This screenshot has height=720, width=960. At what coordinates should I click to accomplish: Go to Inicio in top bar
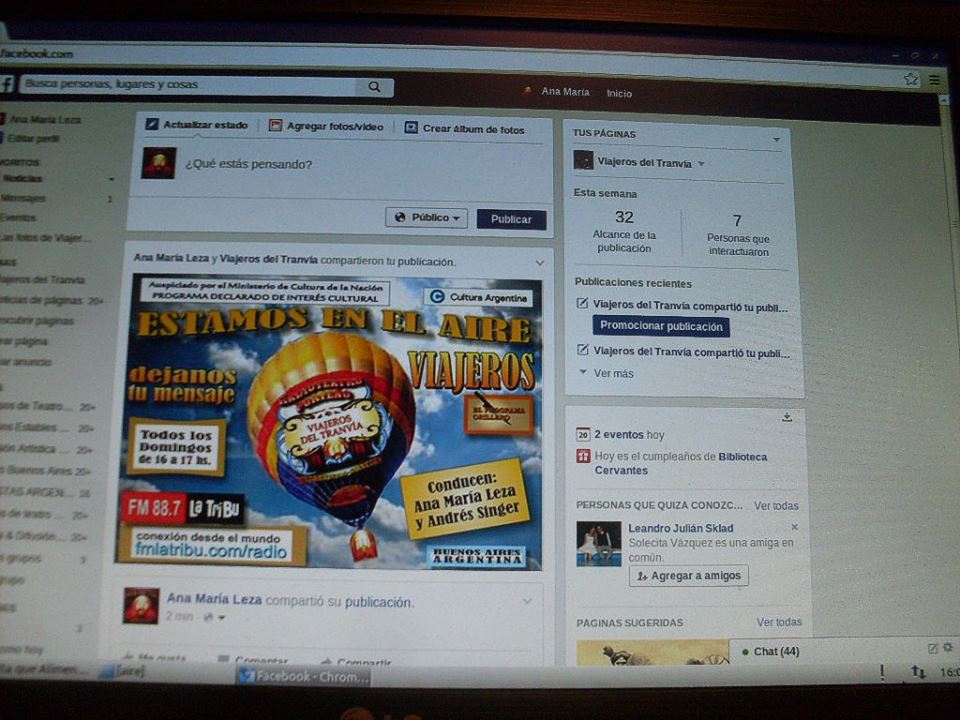[619, 93]
